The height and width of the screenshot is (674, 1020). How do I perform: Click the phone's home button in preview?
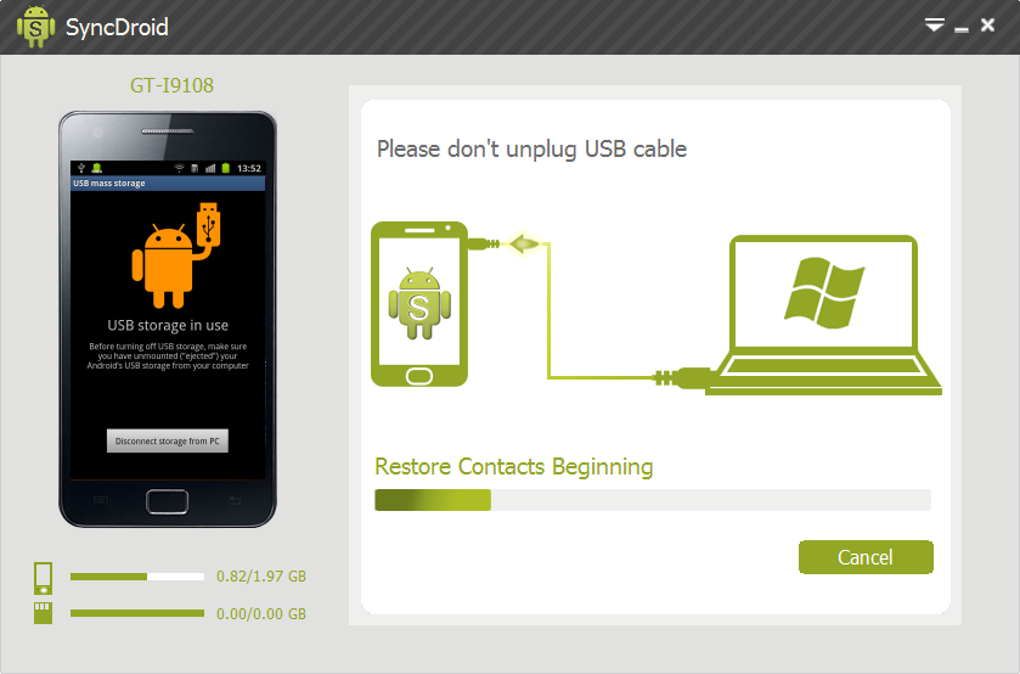point(167,502)
